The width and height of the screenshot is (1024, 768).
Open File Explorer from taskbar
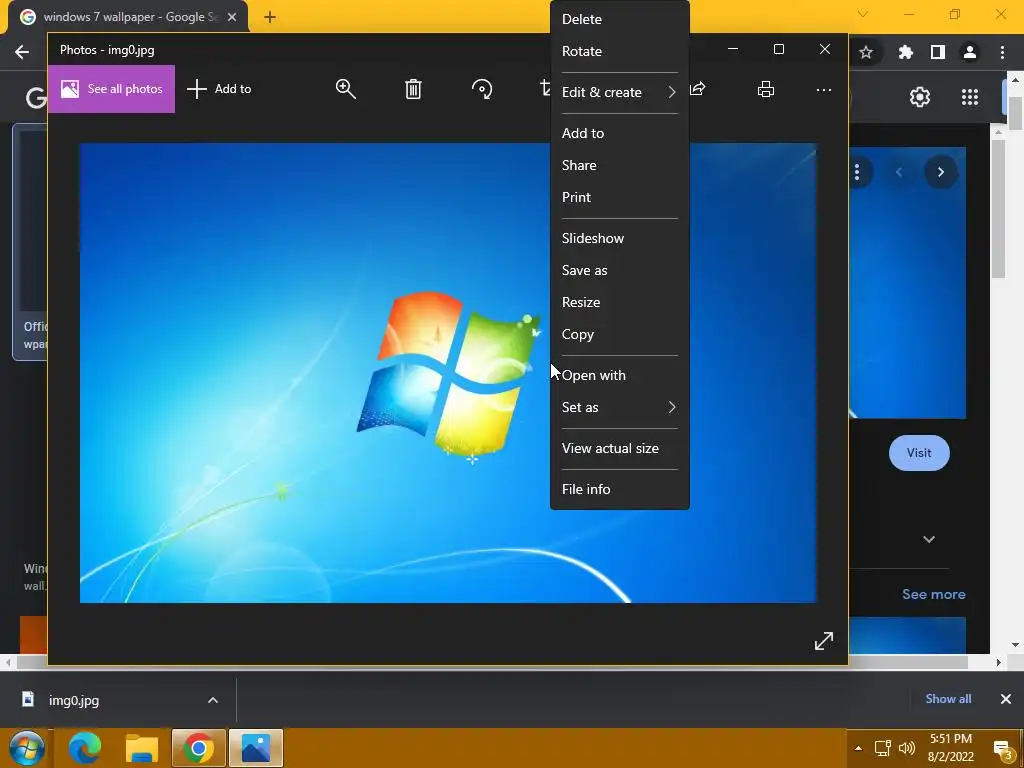coord(142,748)
